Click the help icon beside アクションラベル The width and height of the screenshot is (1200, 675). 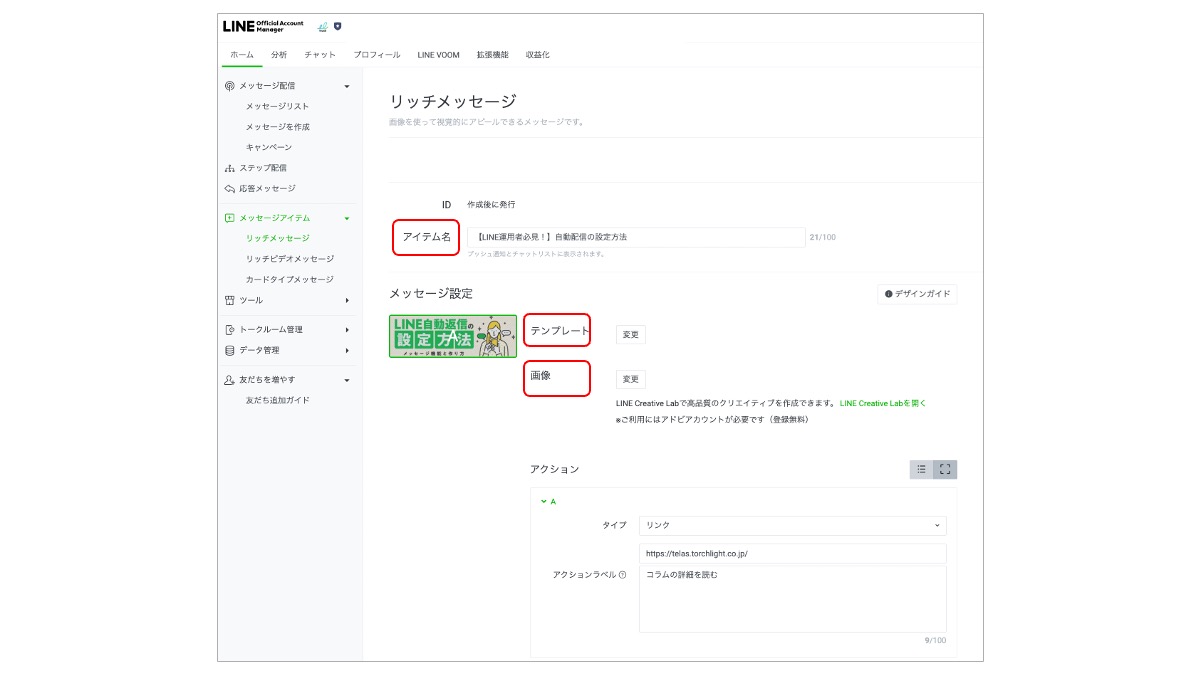(x=622, y=575)
